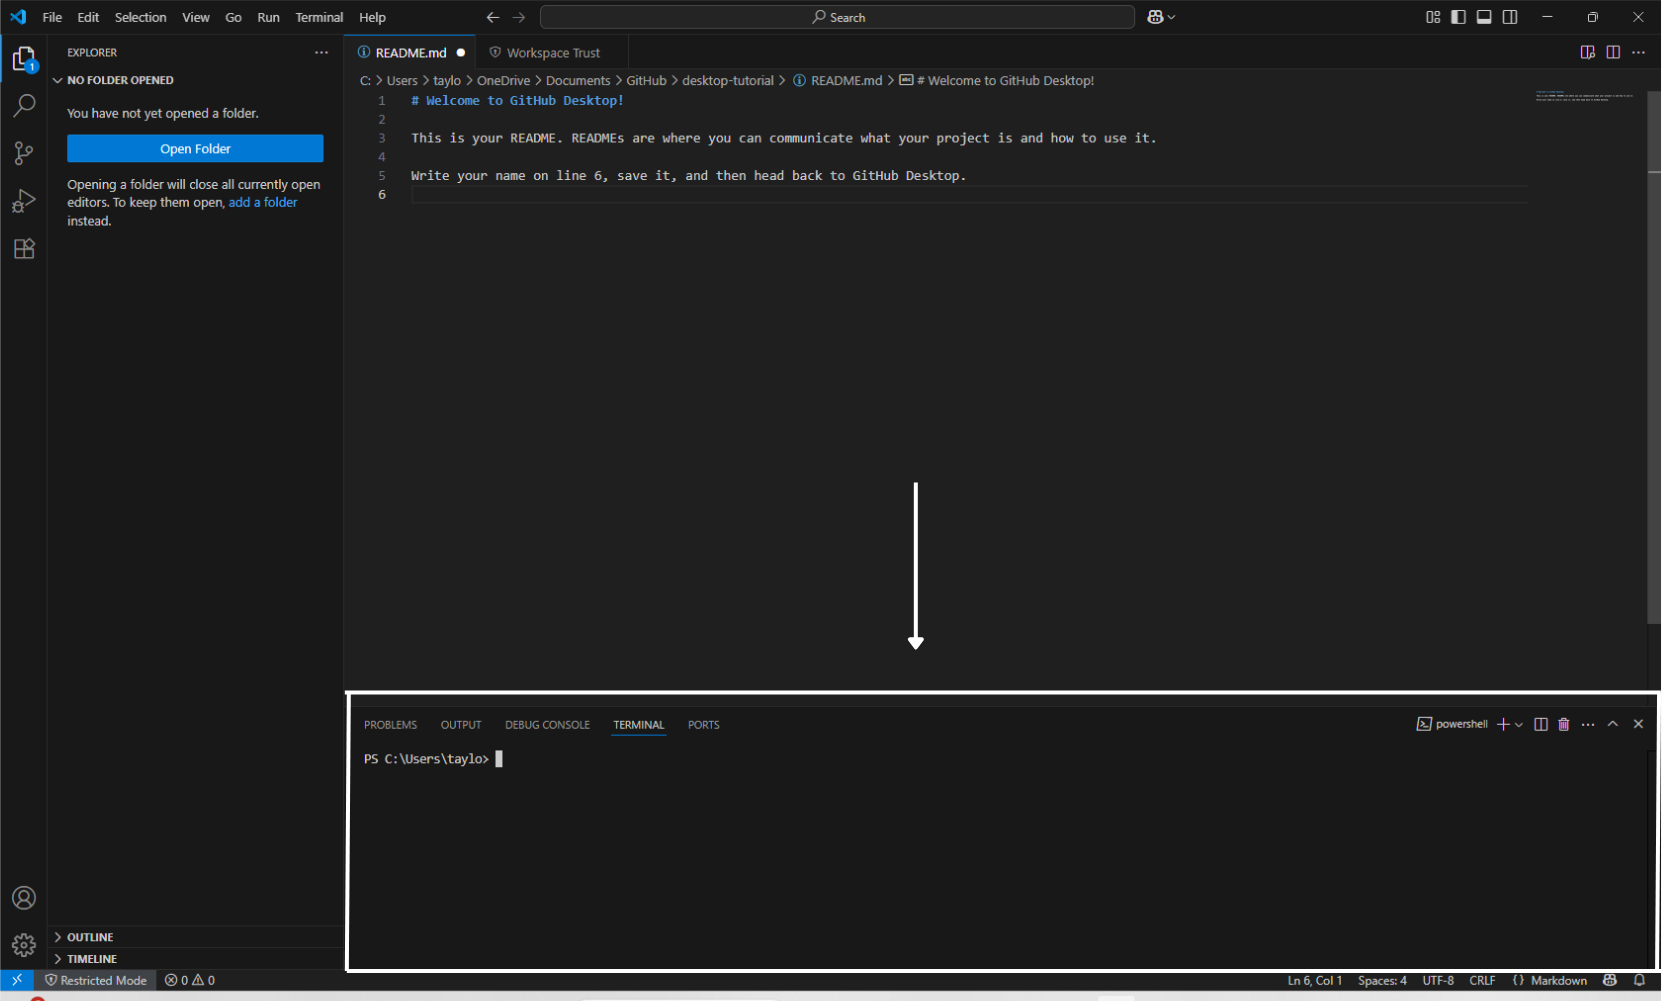
Task: Click the '# Welcome to GitHub Desktop!' breadcrumb
Action: click(997, 80)
